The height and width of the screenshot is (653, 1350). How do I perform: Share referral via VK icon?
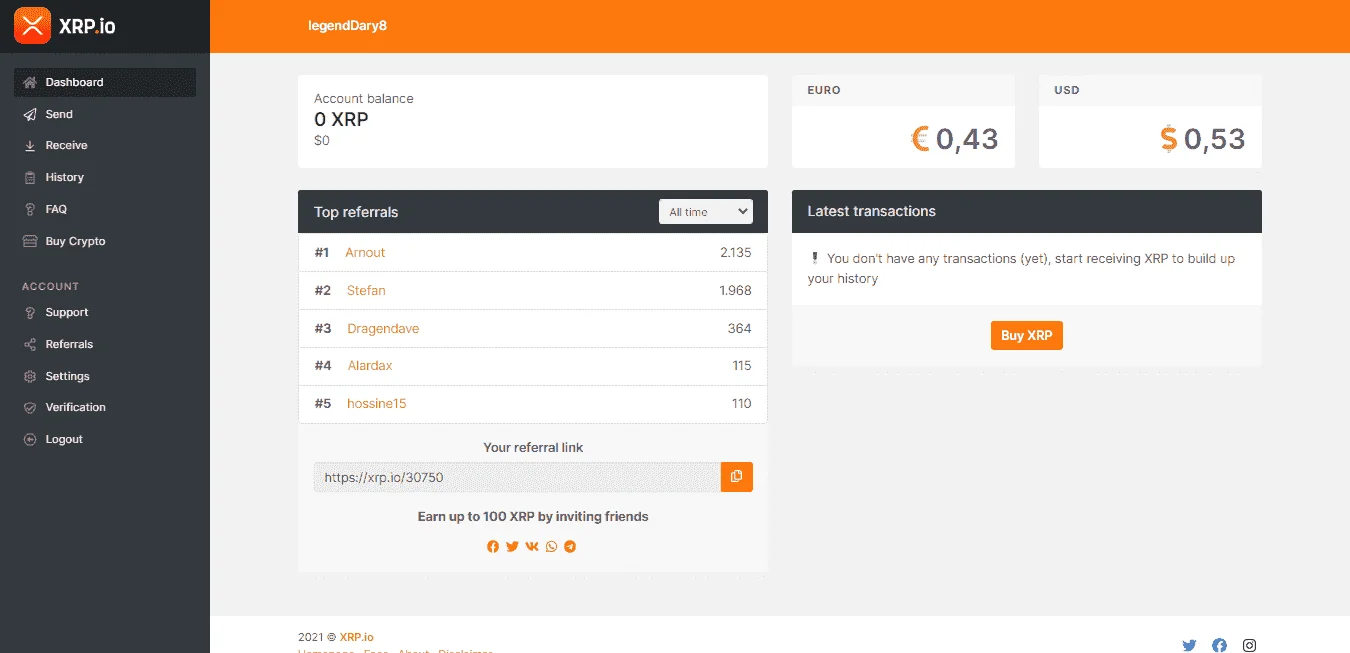click(531, 547)
